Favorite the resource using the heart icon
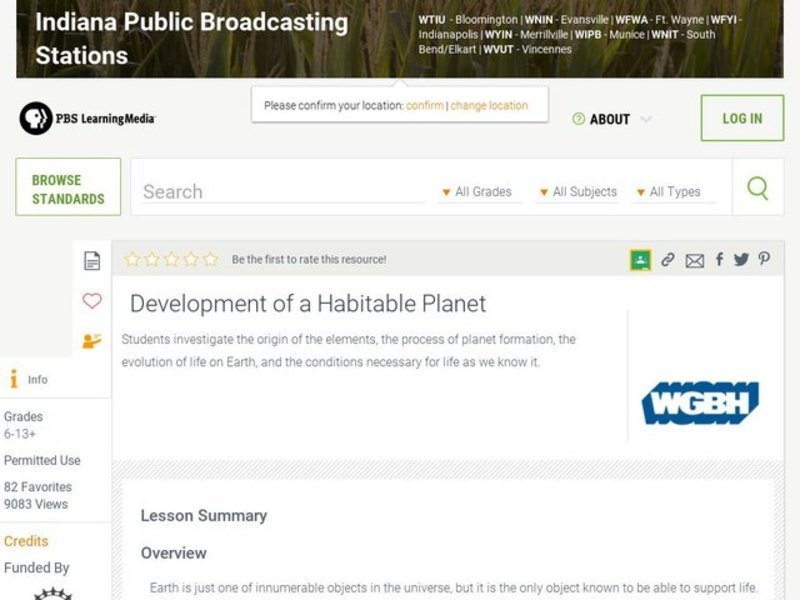Screen dimensions: 800x600 (92, 301)
